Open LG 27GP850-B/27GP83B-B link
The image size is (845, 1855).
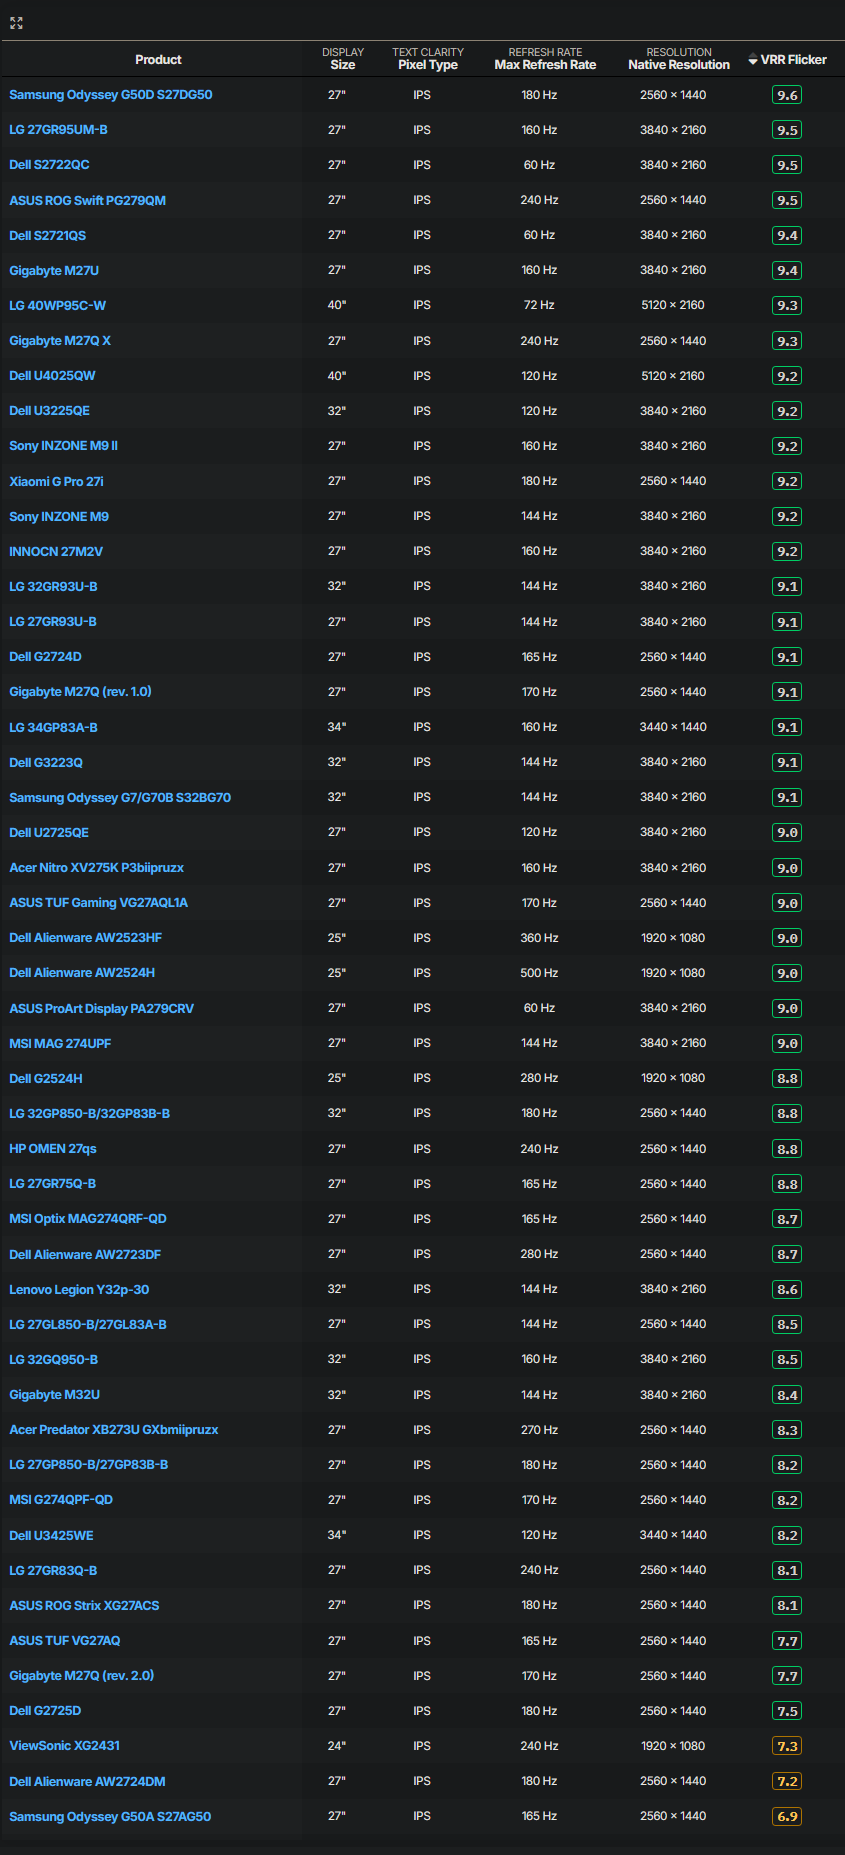coord(88,1465)
